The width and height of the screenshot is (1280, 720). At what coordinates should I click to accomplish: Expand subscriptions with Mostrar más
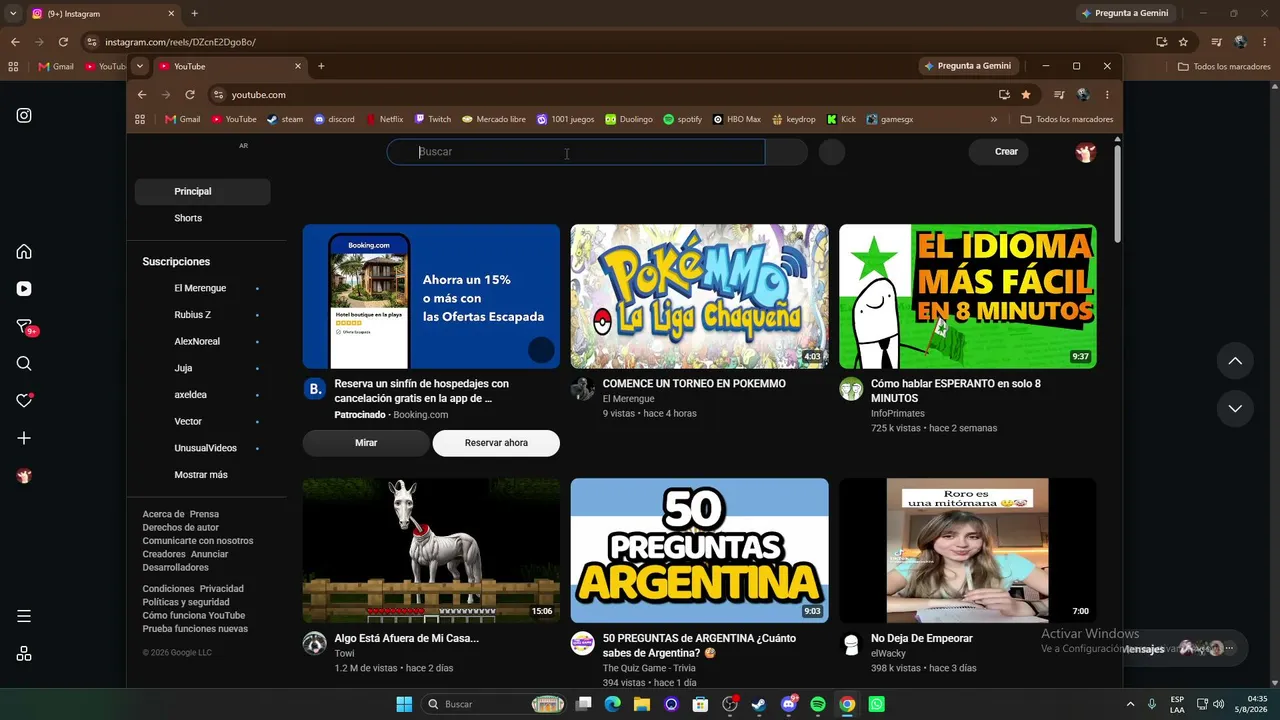pos(201,475)
